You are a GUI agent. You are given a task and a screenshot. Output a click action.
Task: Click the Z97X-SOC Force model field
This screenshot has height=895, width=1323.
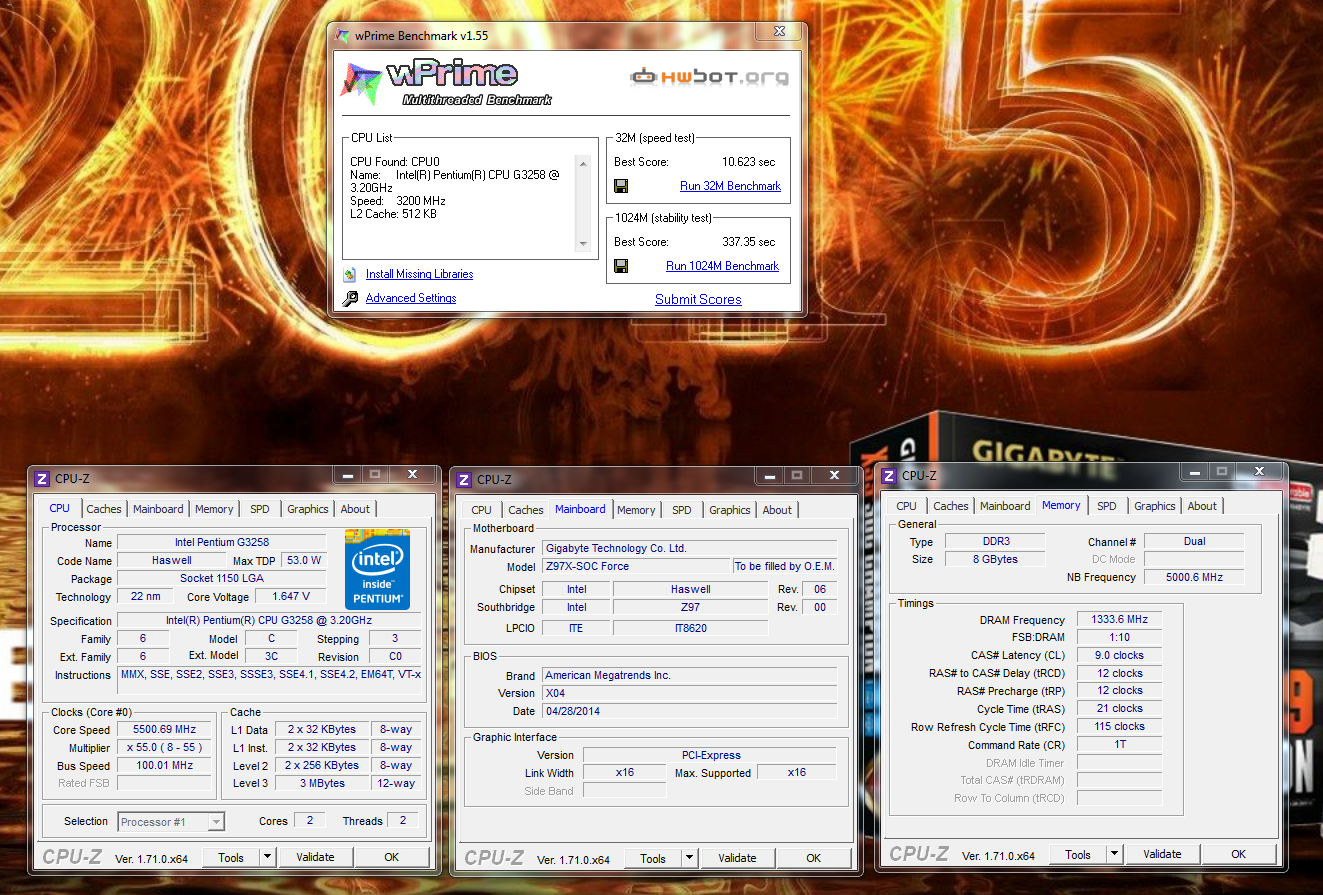[636, 566]
